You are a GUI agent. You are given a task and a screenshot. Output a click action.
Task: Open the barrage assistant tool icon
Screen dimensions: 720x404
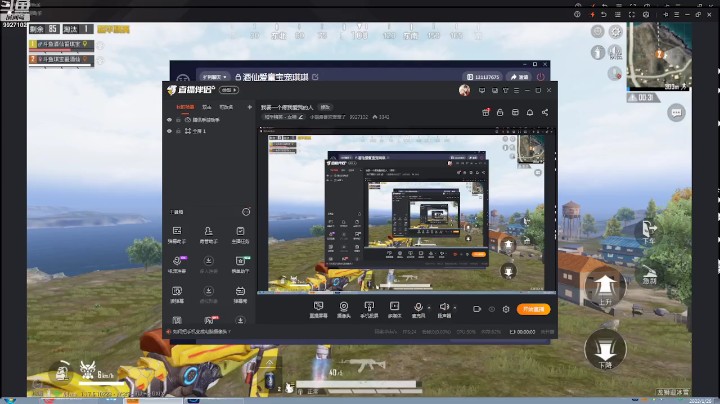(x=177, y=234)
